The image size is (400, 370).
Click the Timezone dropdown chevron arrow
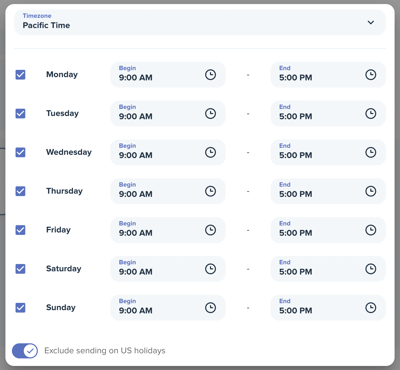coord(371,22)
